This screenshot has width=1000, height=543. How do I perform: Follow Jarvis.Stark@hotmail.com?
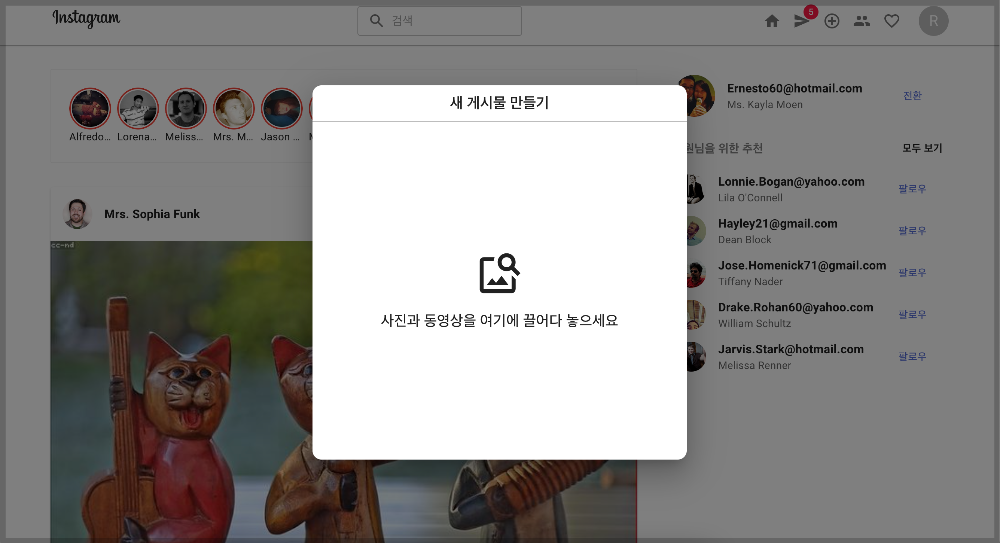[912, 357]
